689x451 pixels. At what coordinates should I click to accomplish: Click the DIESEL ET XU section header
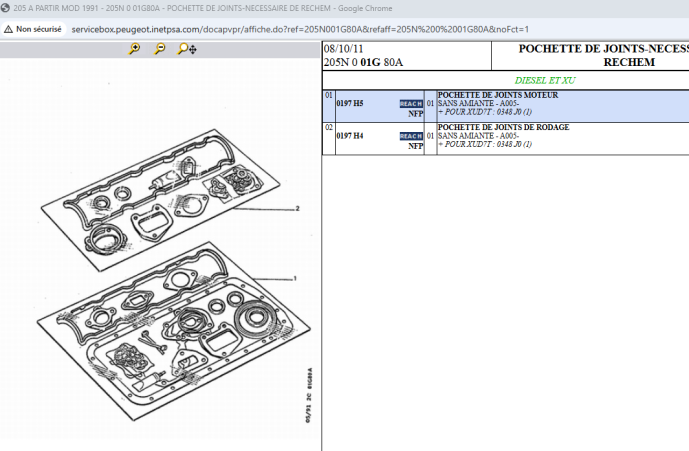click(545, 79)
